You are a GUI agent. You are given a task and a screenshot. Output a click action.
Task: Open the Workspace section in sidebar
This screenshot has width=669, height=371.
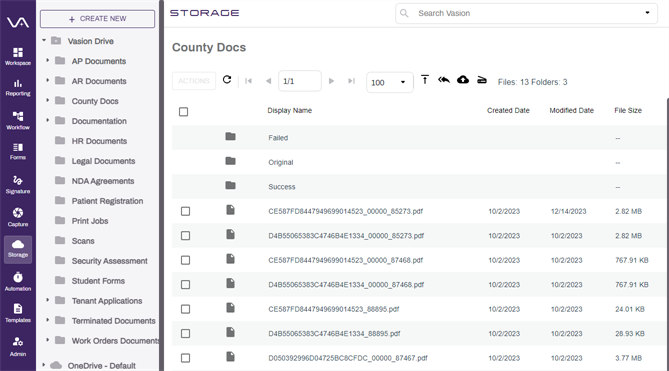18,56
